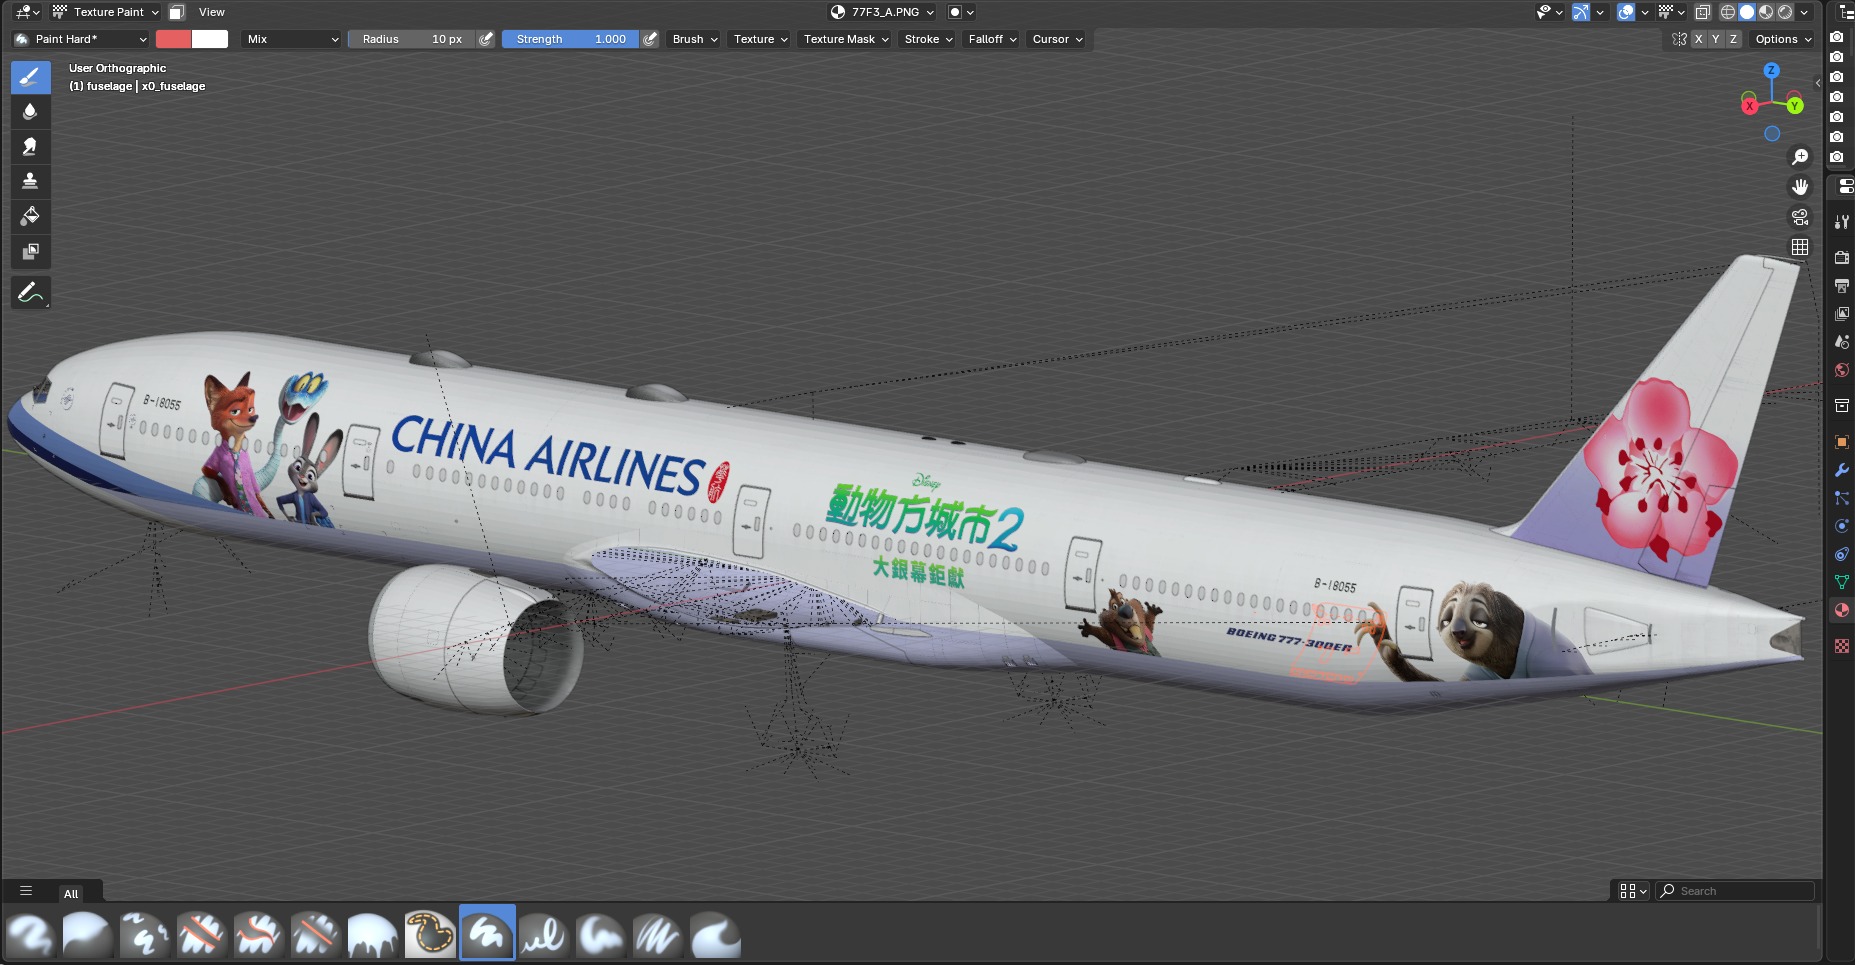Select the All brush catalog tab

click(71, 894)
